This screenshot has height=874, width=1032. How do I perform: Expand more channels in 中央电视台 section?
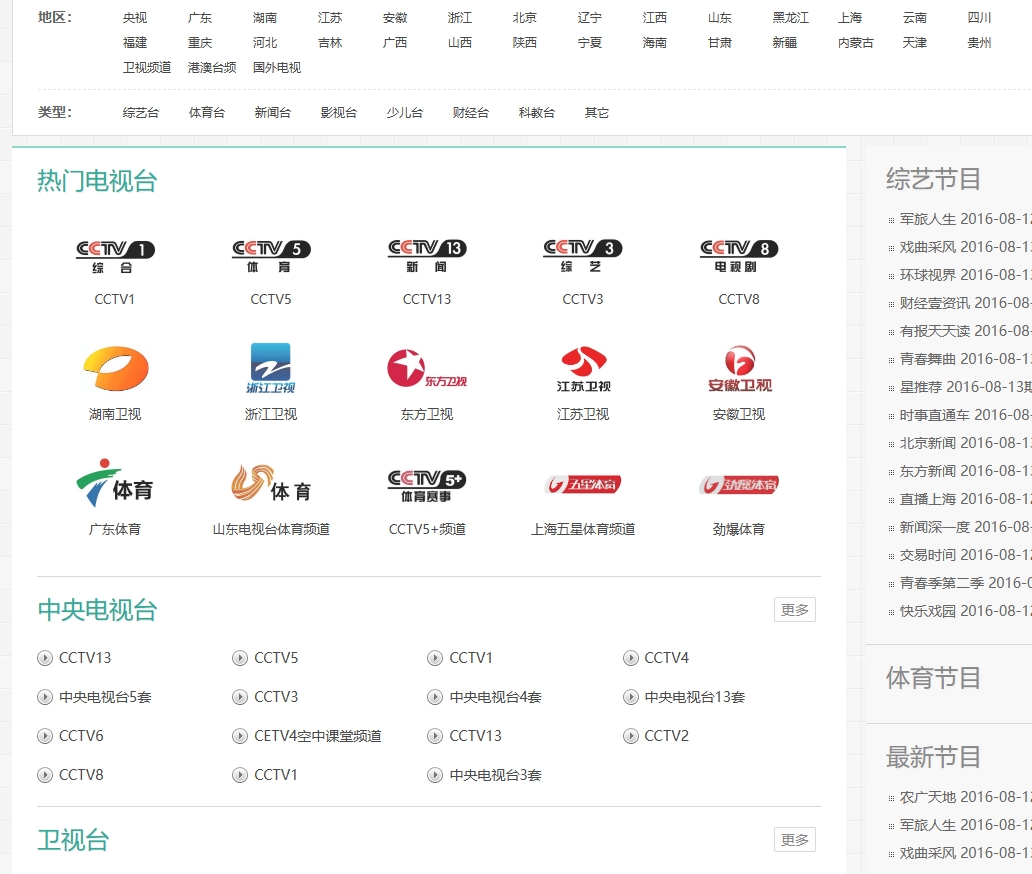point(794,610)
